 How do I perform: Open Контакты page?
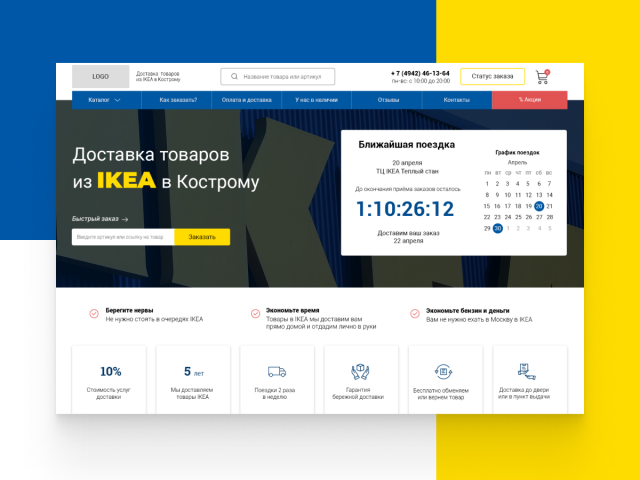pyautogui.click(x=457, y=100)
